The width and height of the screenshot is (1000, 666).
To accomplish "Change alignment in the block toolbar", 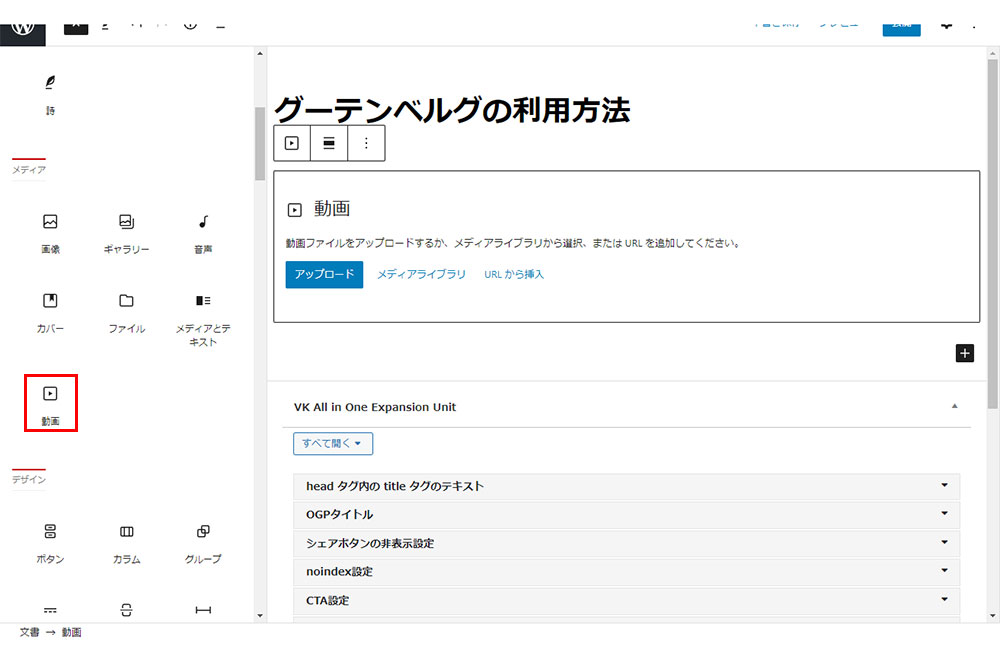I will tap(328, 143).
